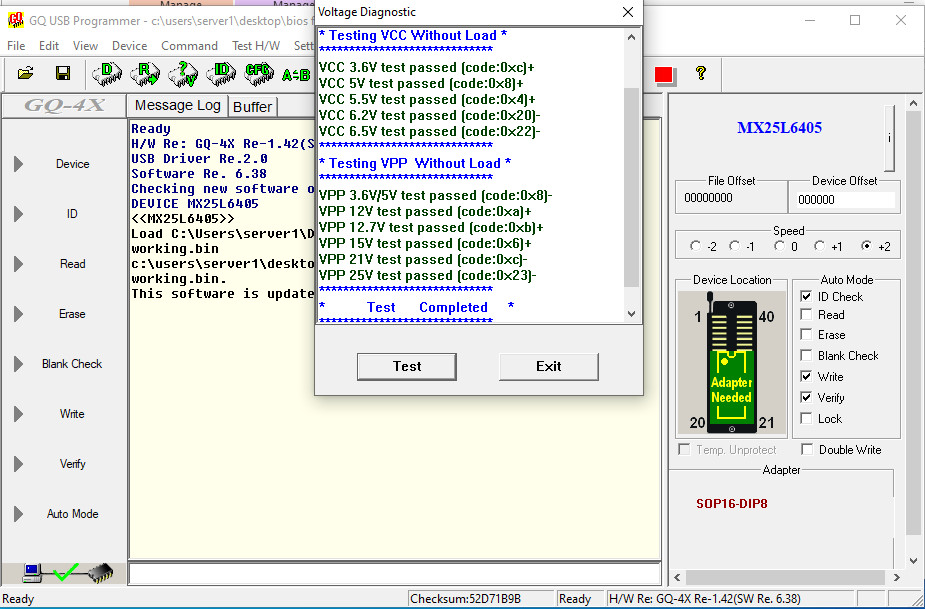Enable the Double Write checkbox
Image resolution: width=925 pixels, height=609 pixels.
(808, 450)
